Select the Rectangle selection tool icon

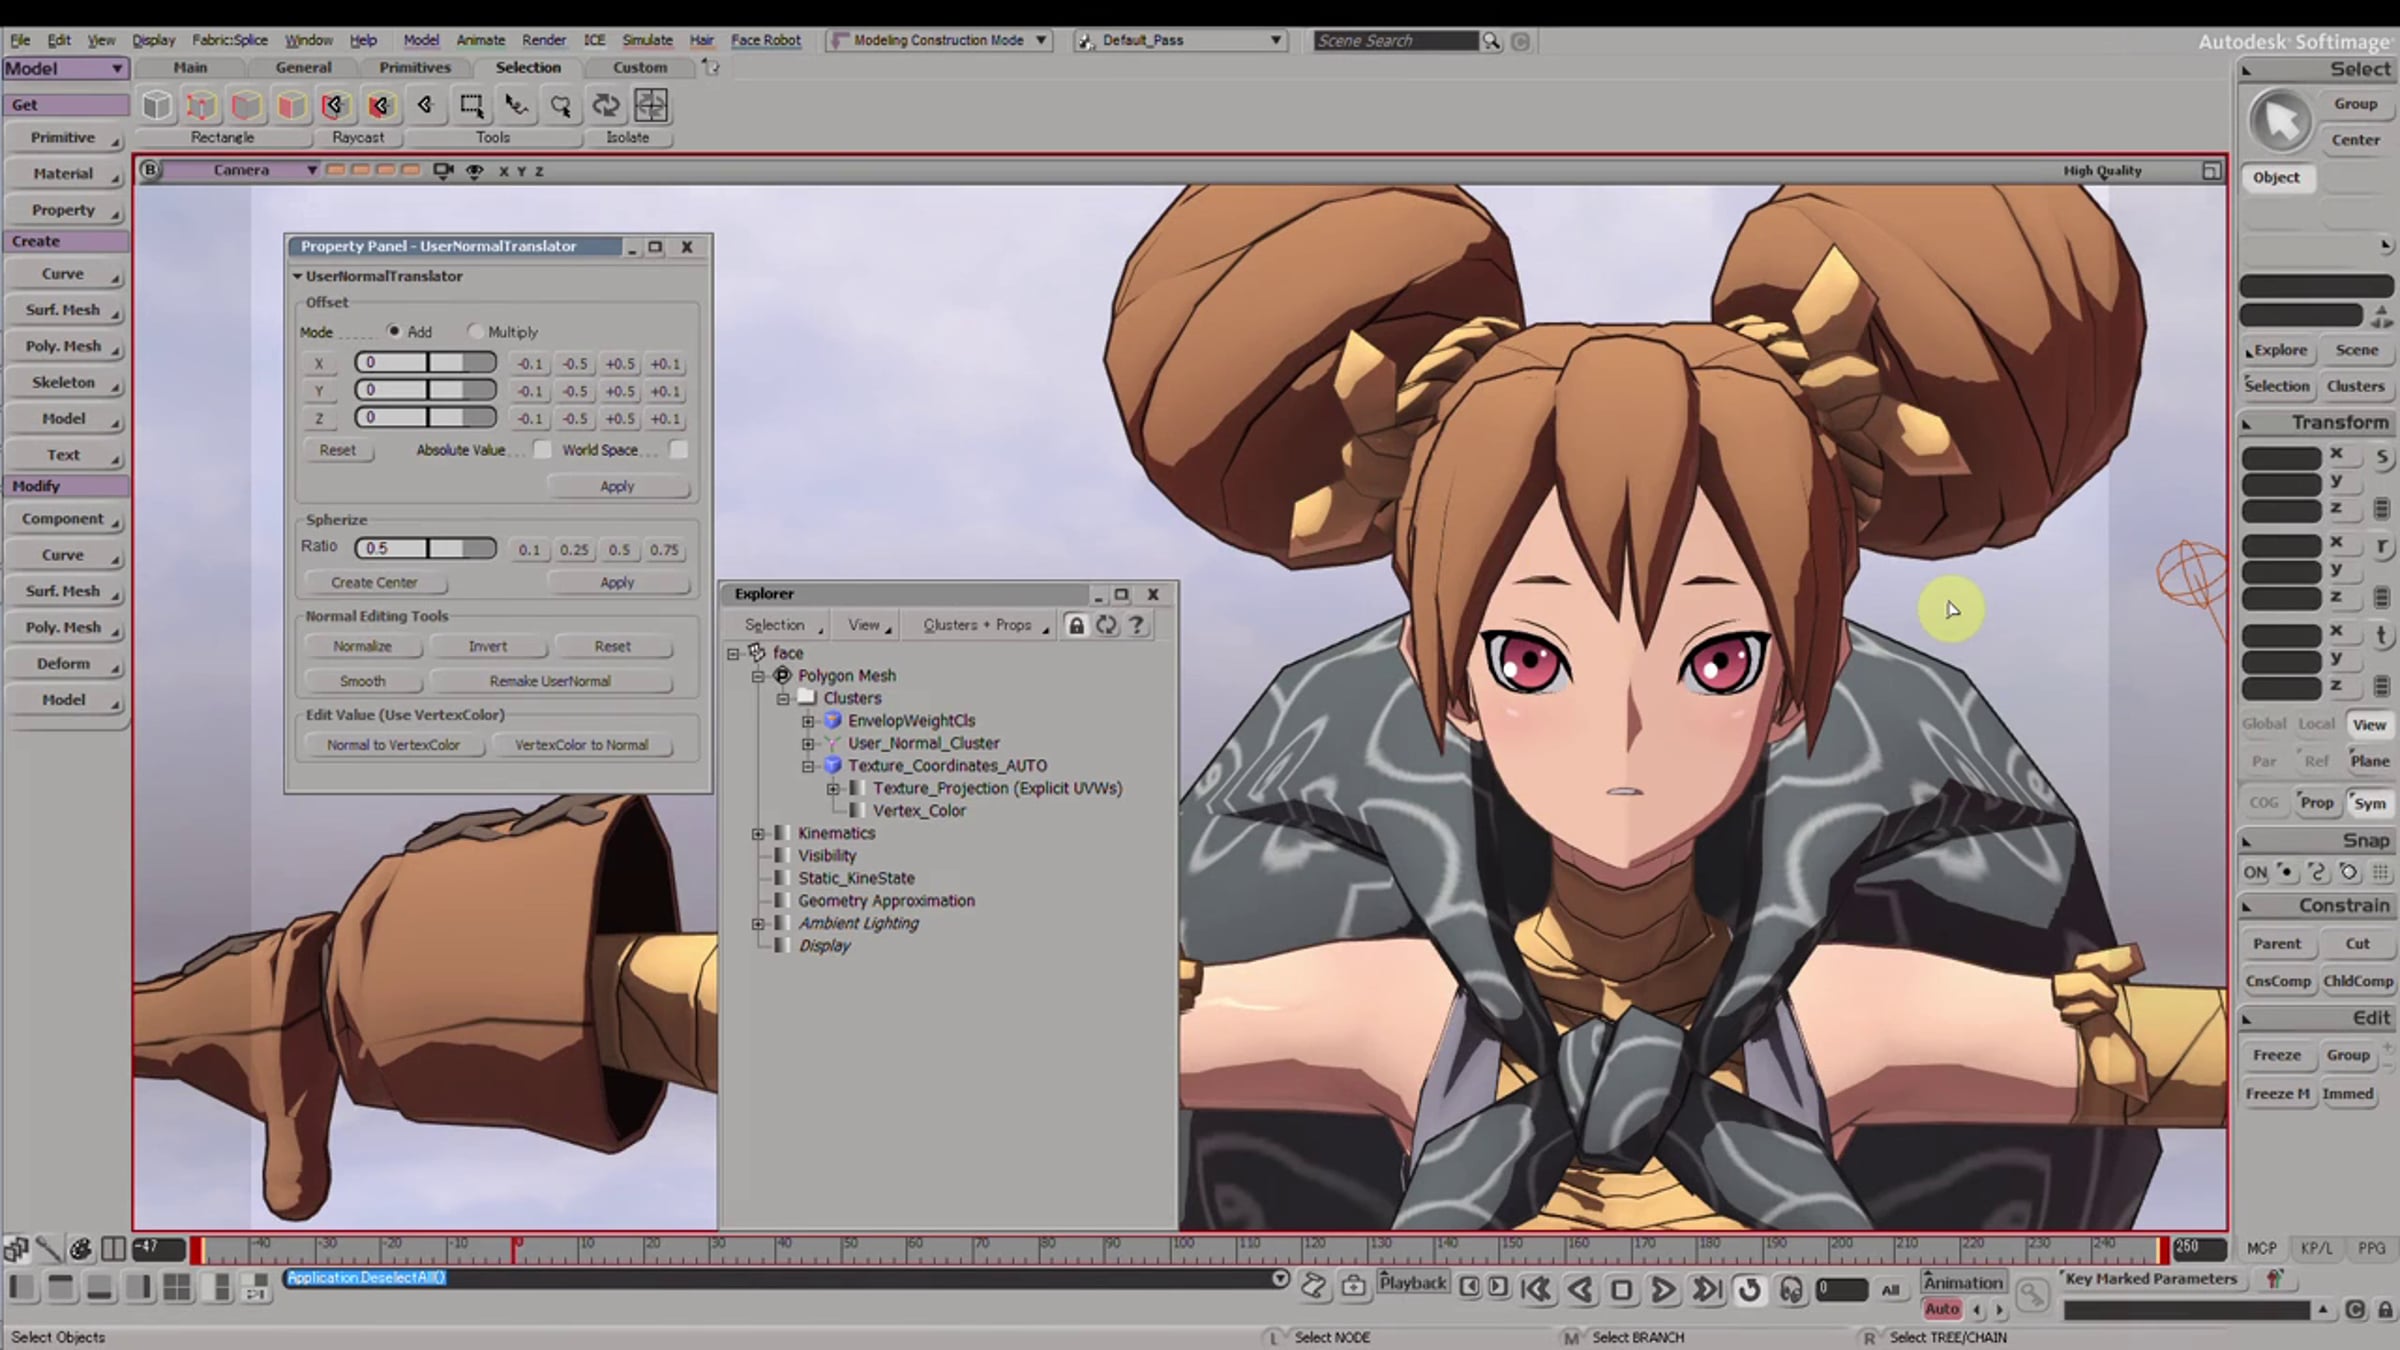(471, 105)
